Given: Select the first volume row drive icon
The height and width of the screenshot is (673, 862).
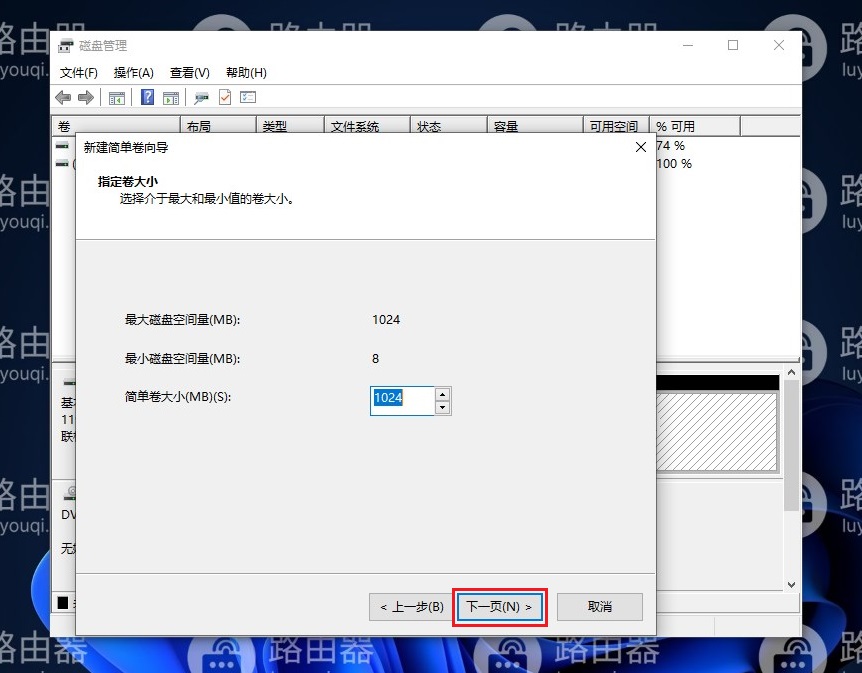Looking at the screenshot, I should 62,146.
